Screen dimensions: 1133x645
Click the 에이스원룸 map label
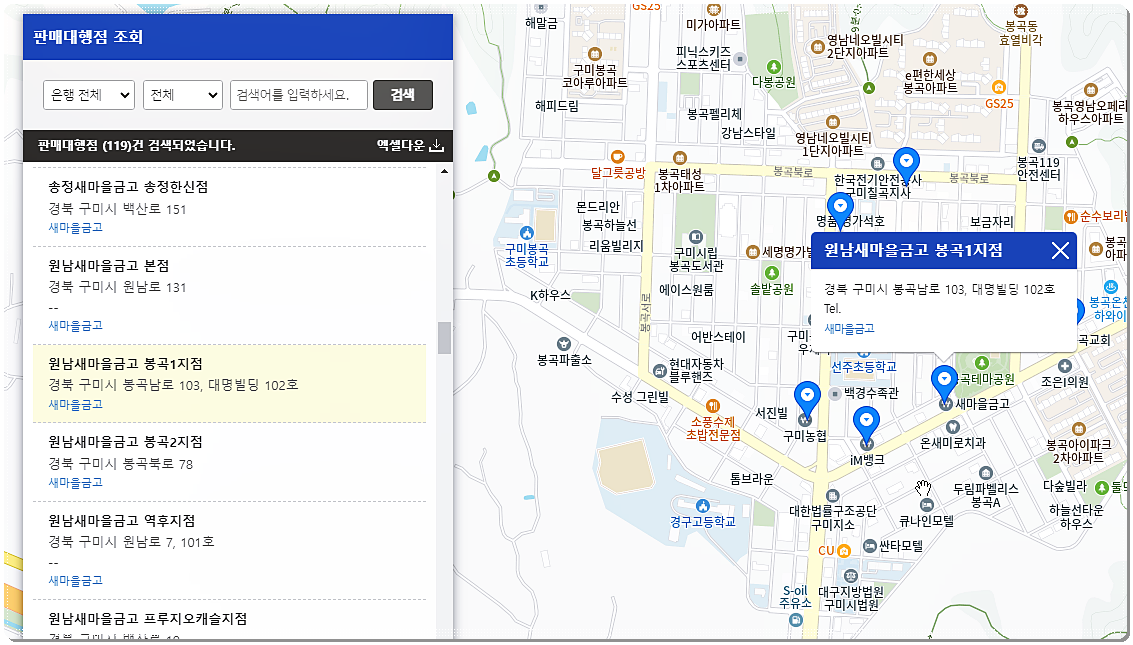pos(686,290)
